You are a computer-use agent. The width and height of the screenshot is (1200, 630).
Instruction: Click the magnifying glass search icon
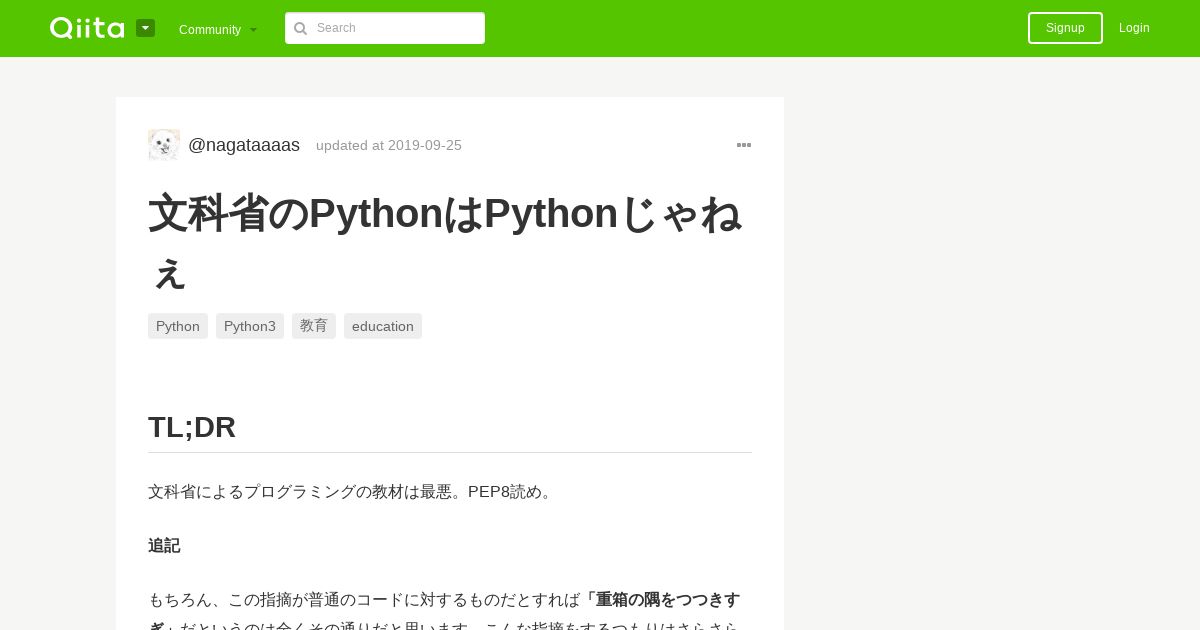tap(301, 29)
